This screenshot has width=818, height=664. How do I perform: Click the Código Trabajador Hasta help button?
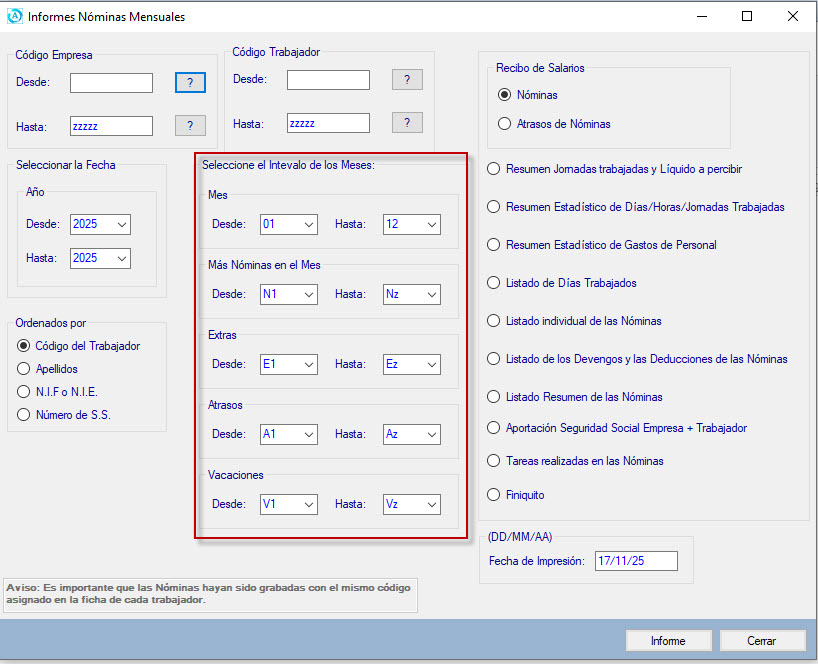click(x=407, y=123)
